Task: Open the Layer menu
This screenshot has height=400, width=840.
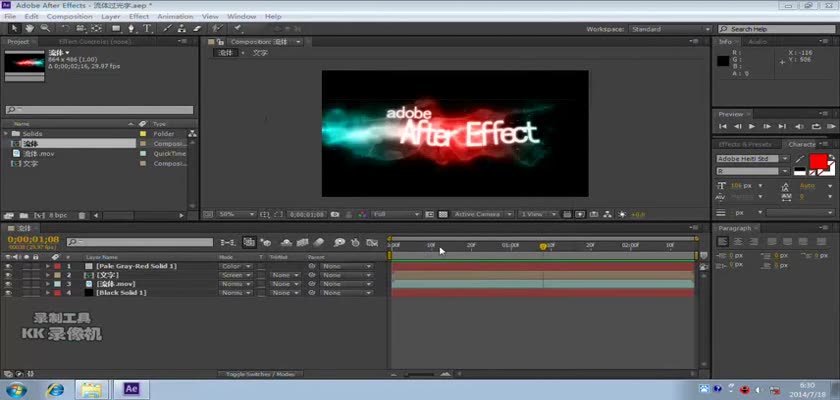Action: [111, 17]
